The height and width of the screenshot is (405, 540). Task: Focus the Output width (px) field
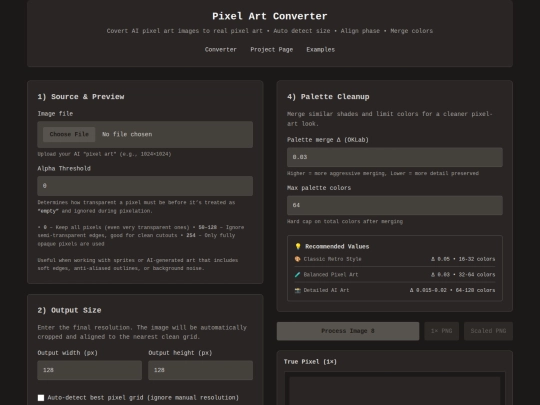pos(90,370)
